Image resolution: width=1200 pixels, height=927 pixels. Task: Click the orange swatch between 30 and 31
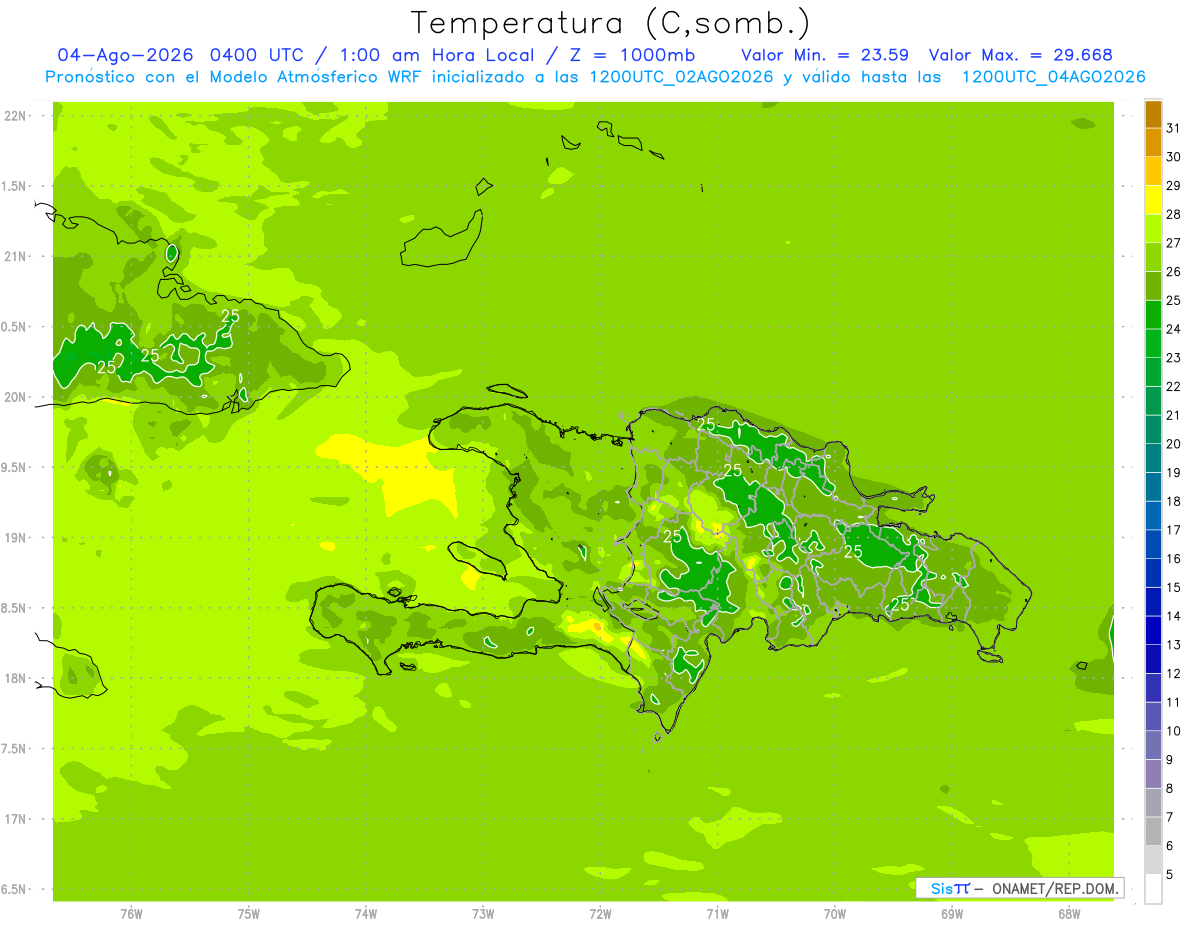tap(1153, 143)
